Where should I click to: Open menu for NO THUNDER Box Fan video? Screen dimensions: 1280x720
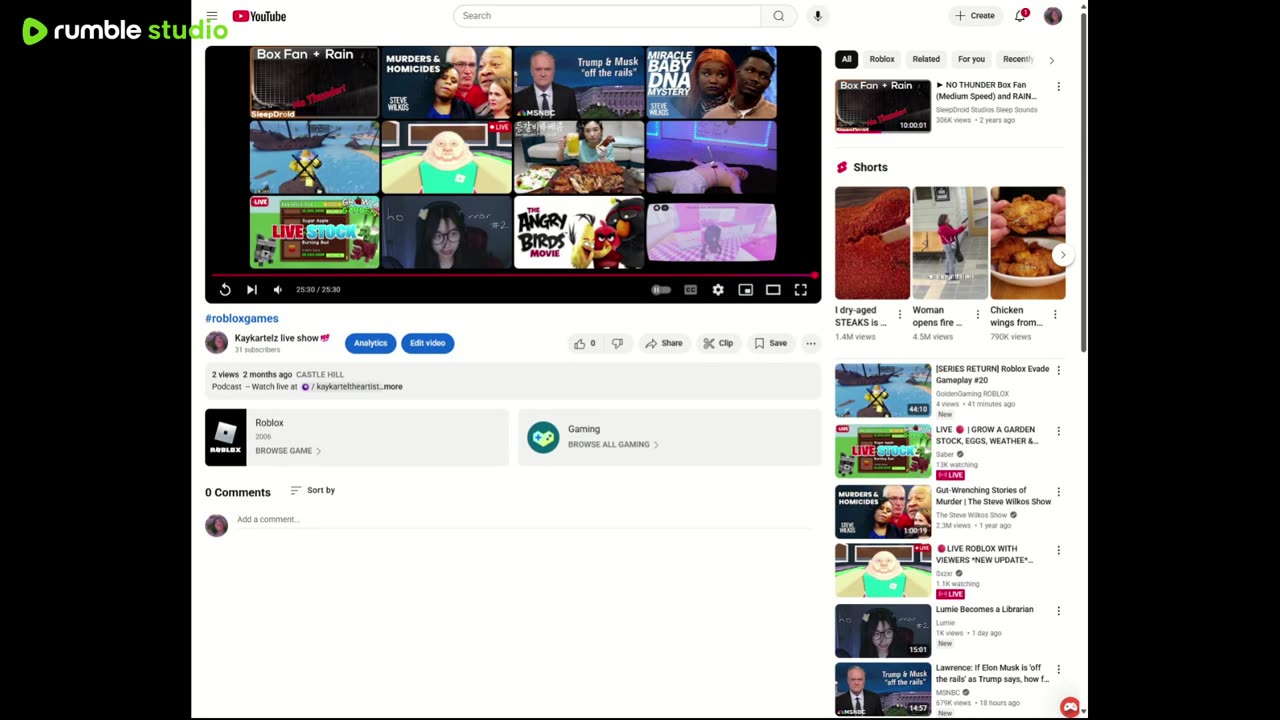tap(1058, 87)
